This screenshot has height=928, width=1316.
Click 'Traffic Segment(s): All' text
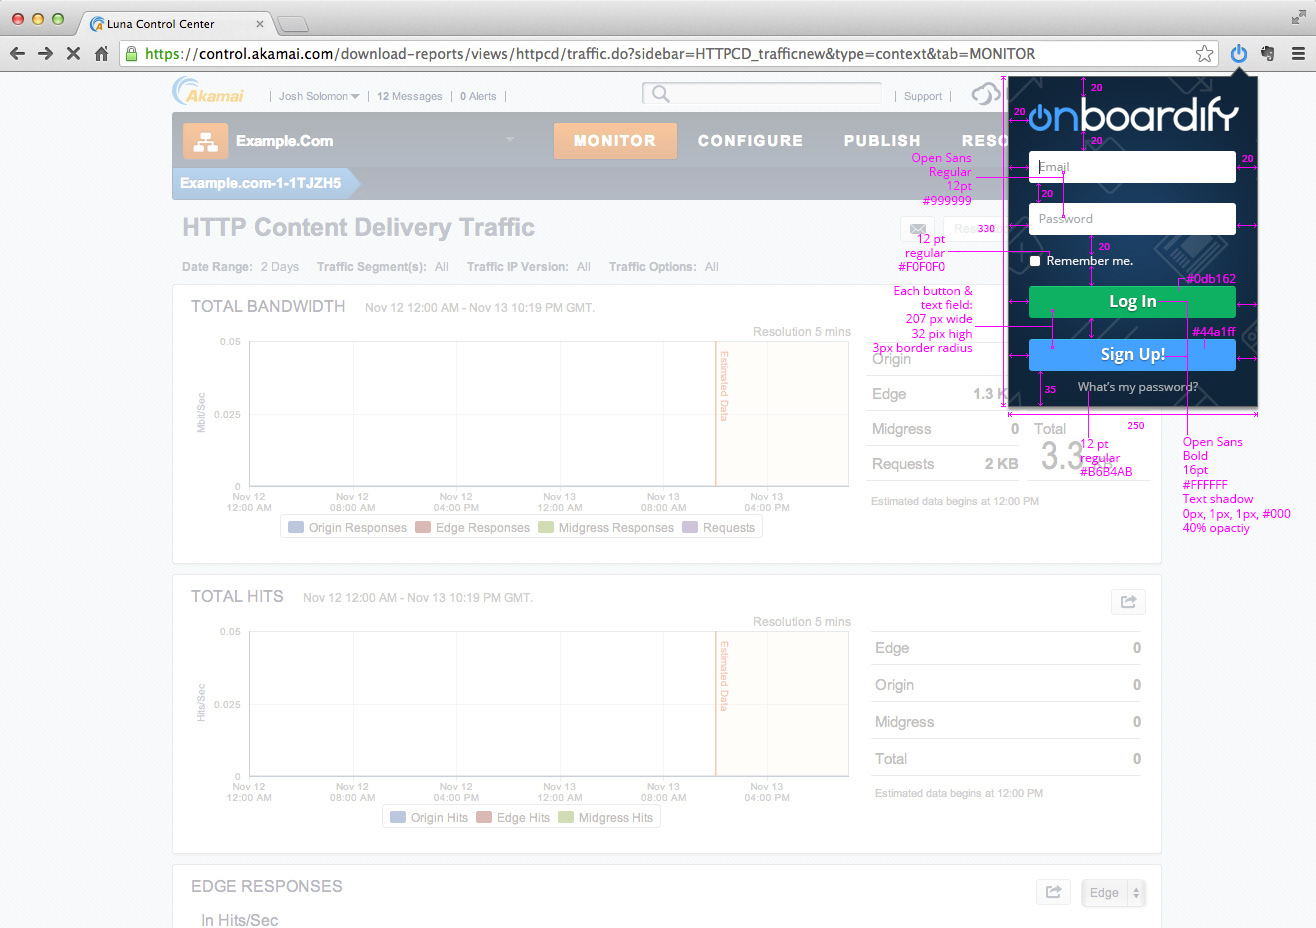click(x=383, y=267)
